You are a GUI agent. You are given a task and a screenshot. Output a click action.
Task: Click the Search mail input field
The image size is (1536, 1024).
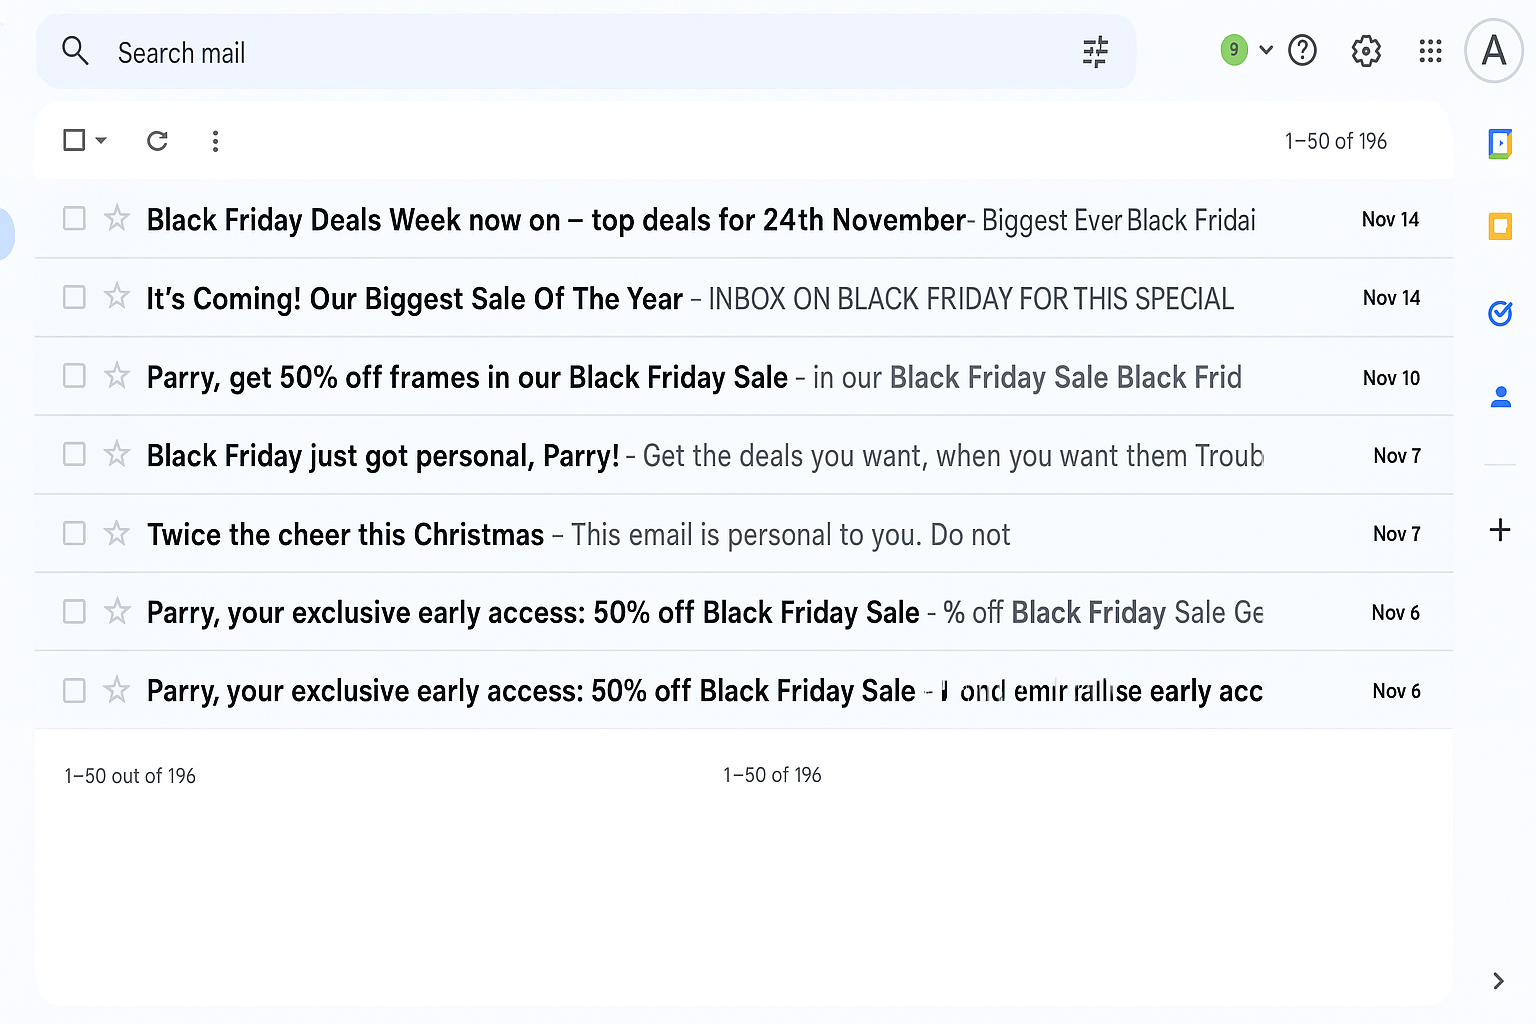pyautogui.click(x=400, y=51)
